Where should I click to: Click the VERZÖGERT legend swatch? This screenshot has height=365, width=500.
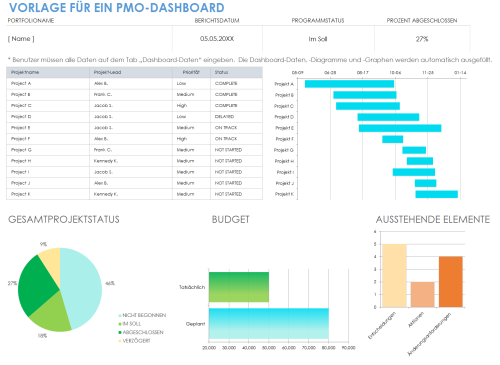120,341
